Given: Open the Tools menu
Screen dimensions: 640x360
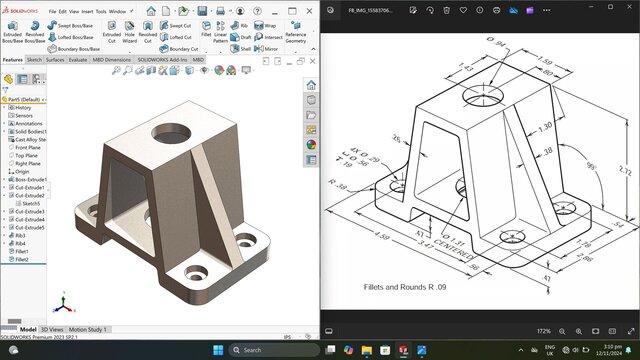Looking at the screenshot, I should 101,11.
